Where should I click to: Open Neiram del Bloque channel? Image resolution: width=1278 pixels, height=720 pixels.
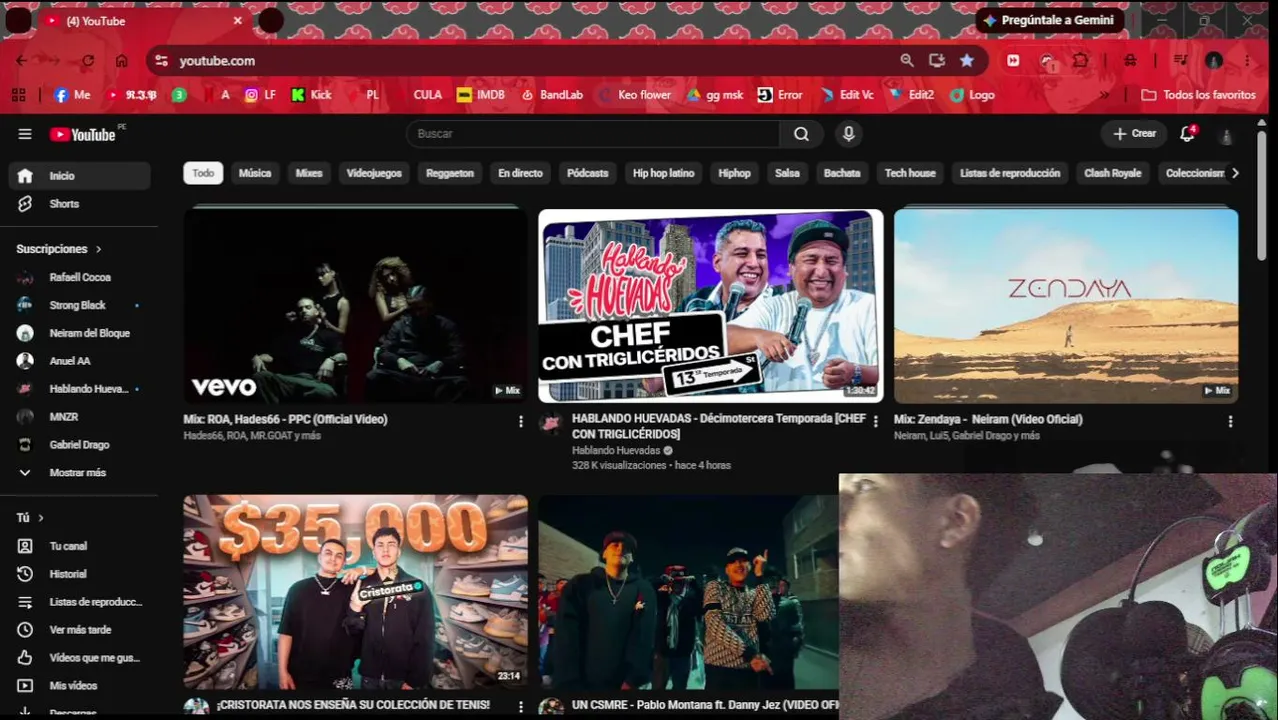[80, 333]
